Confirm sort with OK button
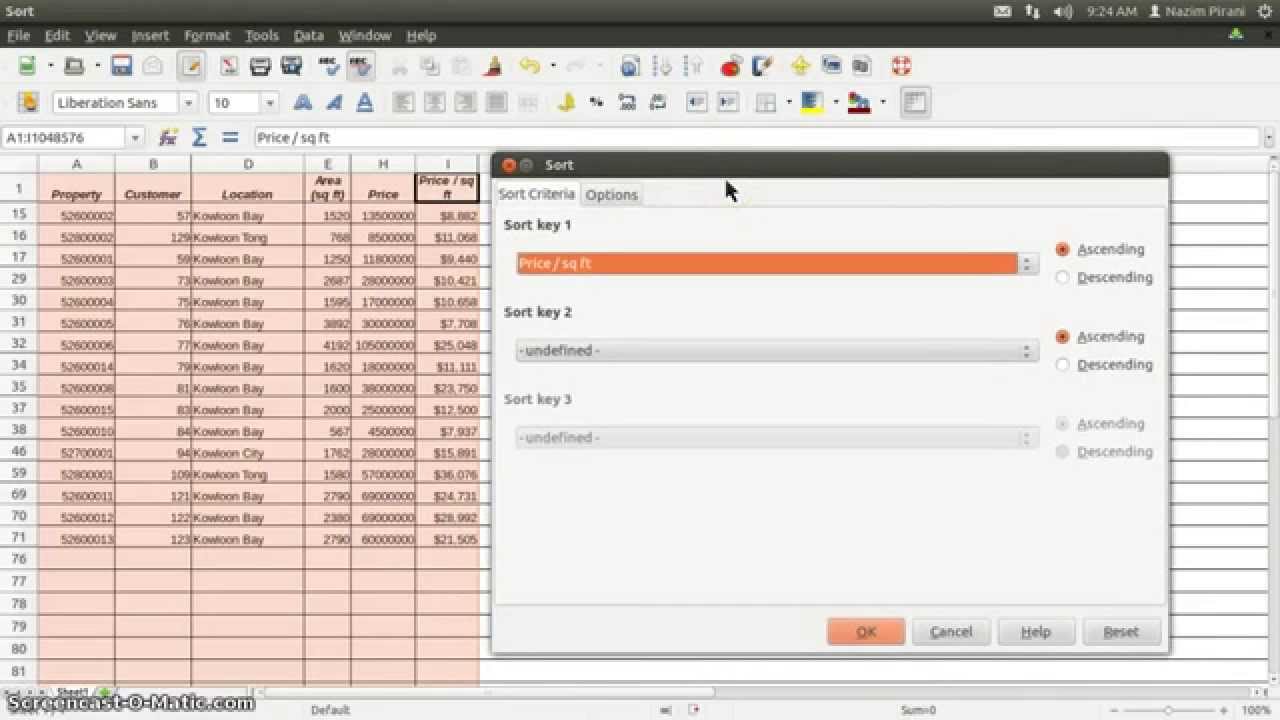 tap(866, 631)
